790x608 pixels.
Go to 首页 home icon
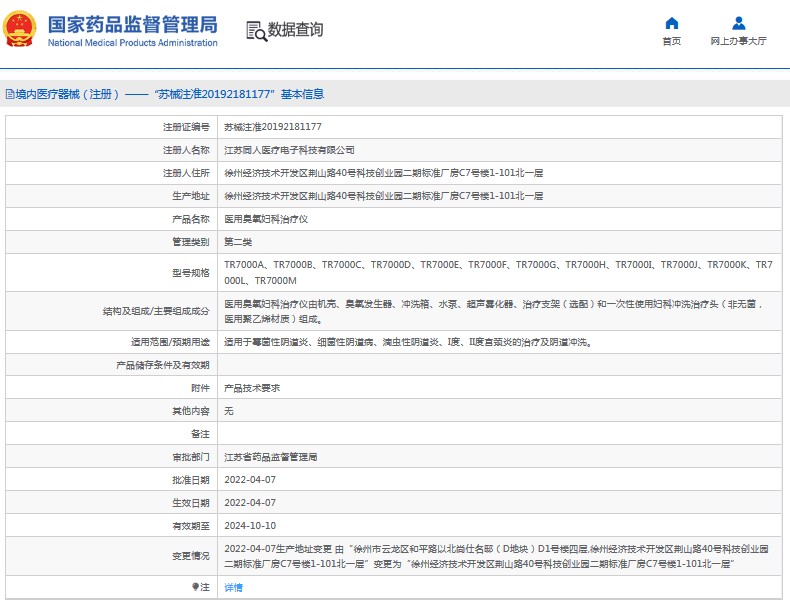672,23
